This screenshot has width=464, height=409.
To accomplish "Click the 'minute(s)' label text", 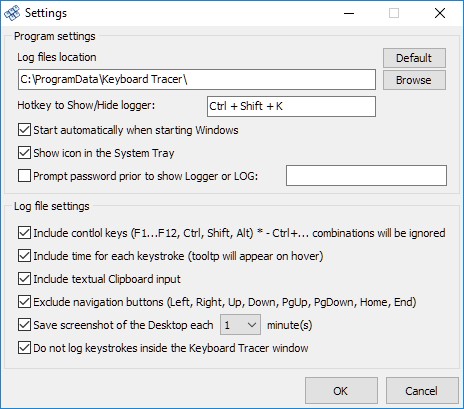I will 289,325.
